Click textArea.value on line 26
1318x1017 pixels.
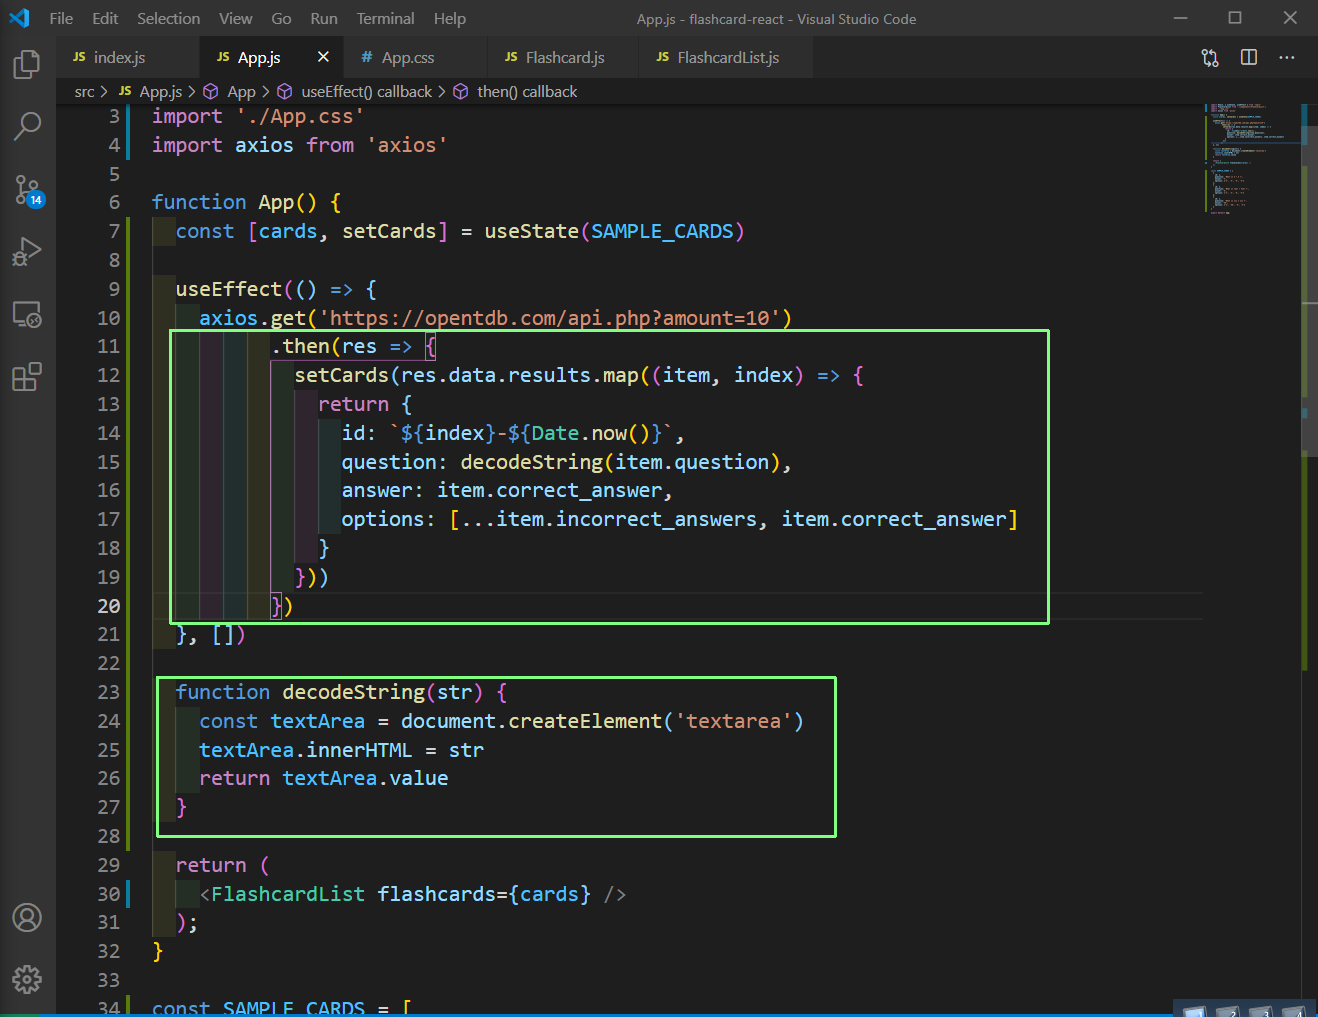click(365, 778)
